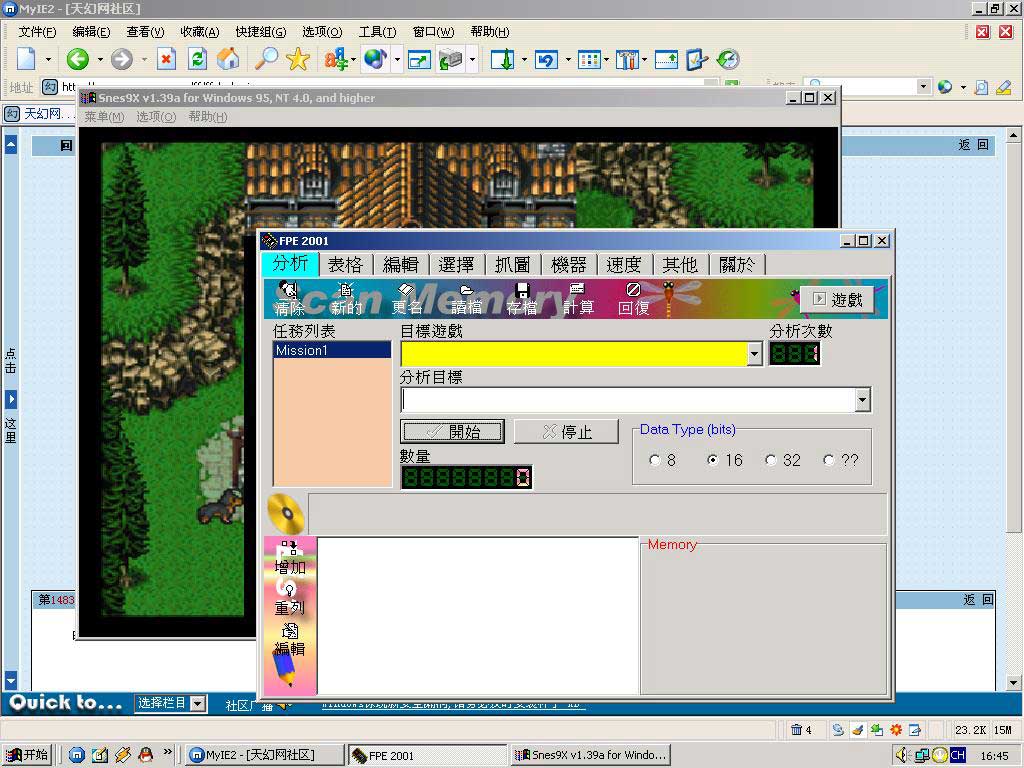Click the recycle bin icon in MyIE2 status bar

(x=796, y=729)
